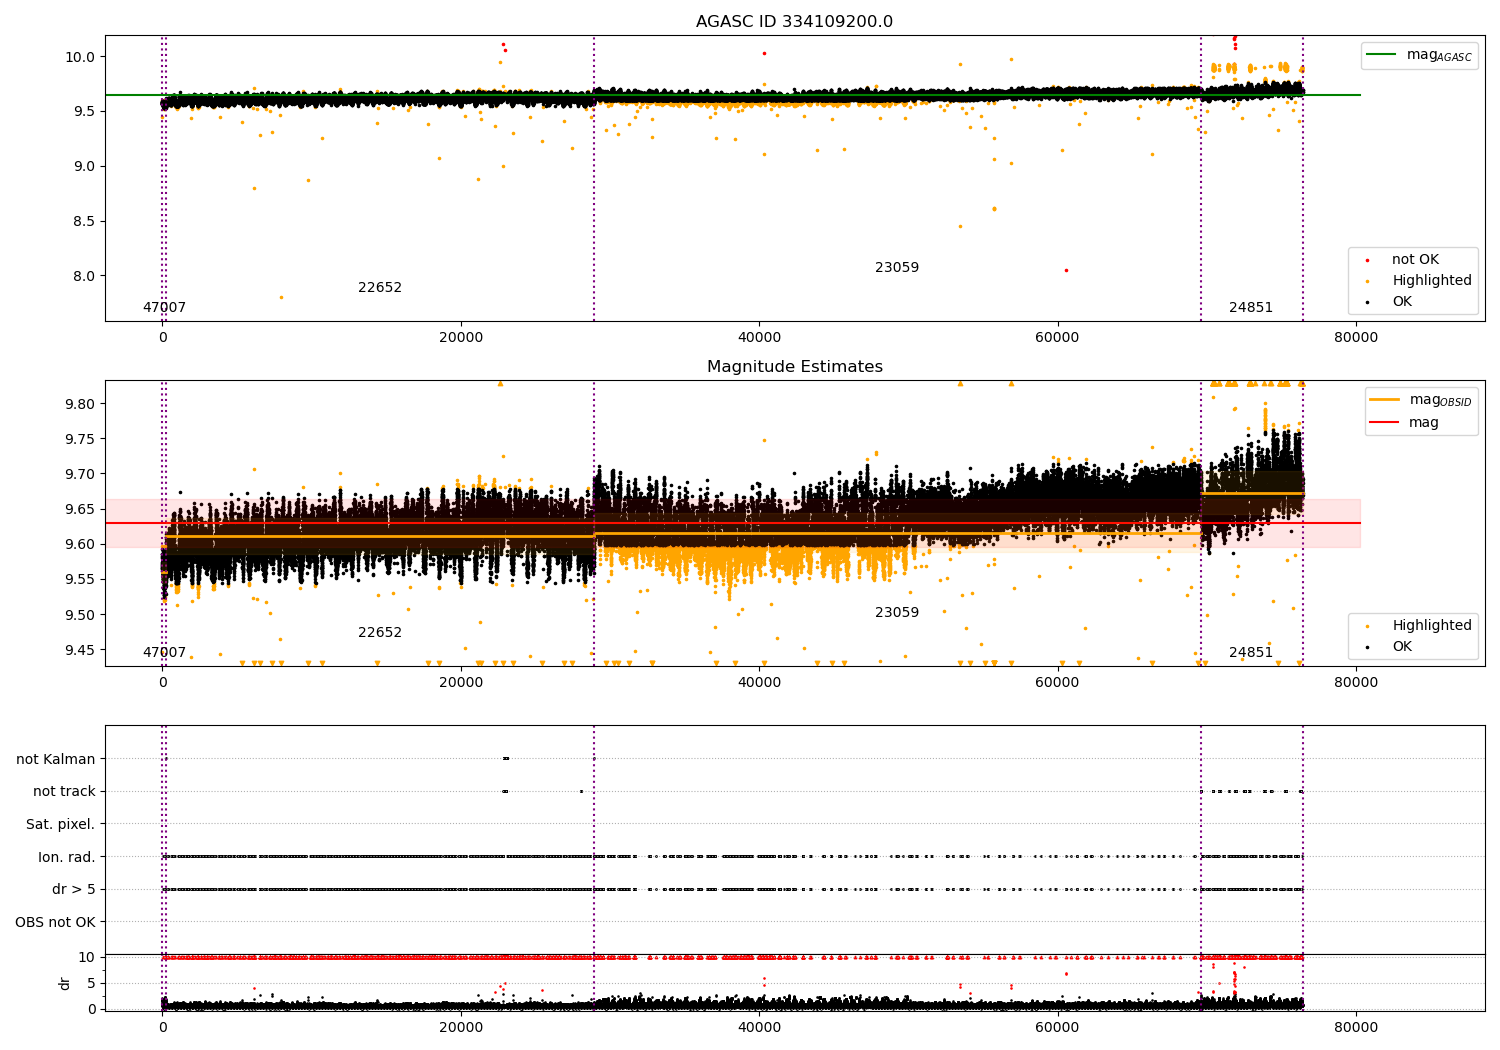Click obsid label 22652 in Magnitude Estimates plot
The width and height of the screenshot is (1500, 1050).
(x=380, y=633)
